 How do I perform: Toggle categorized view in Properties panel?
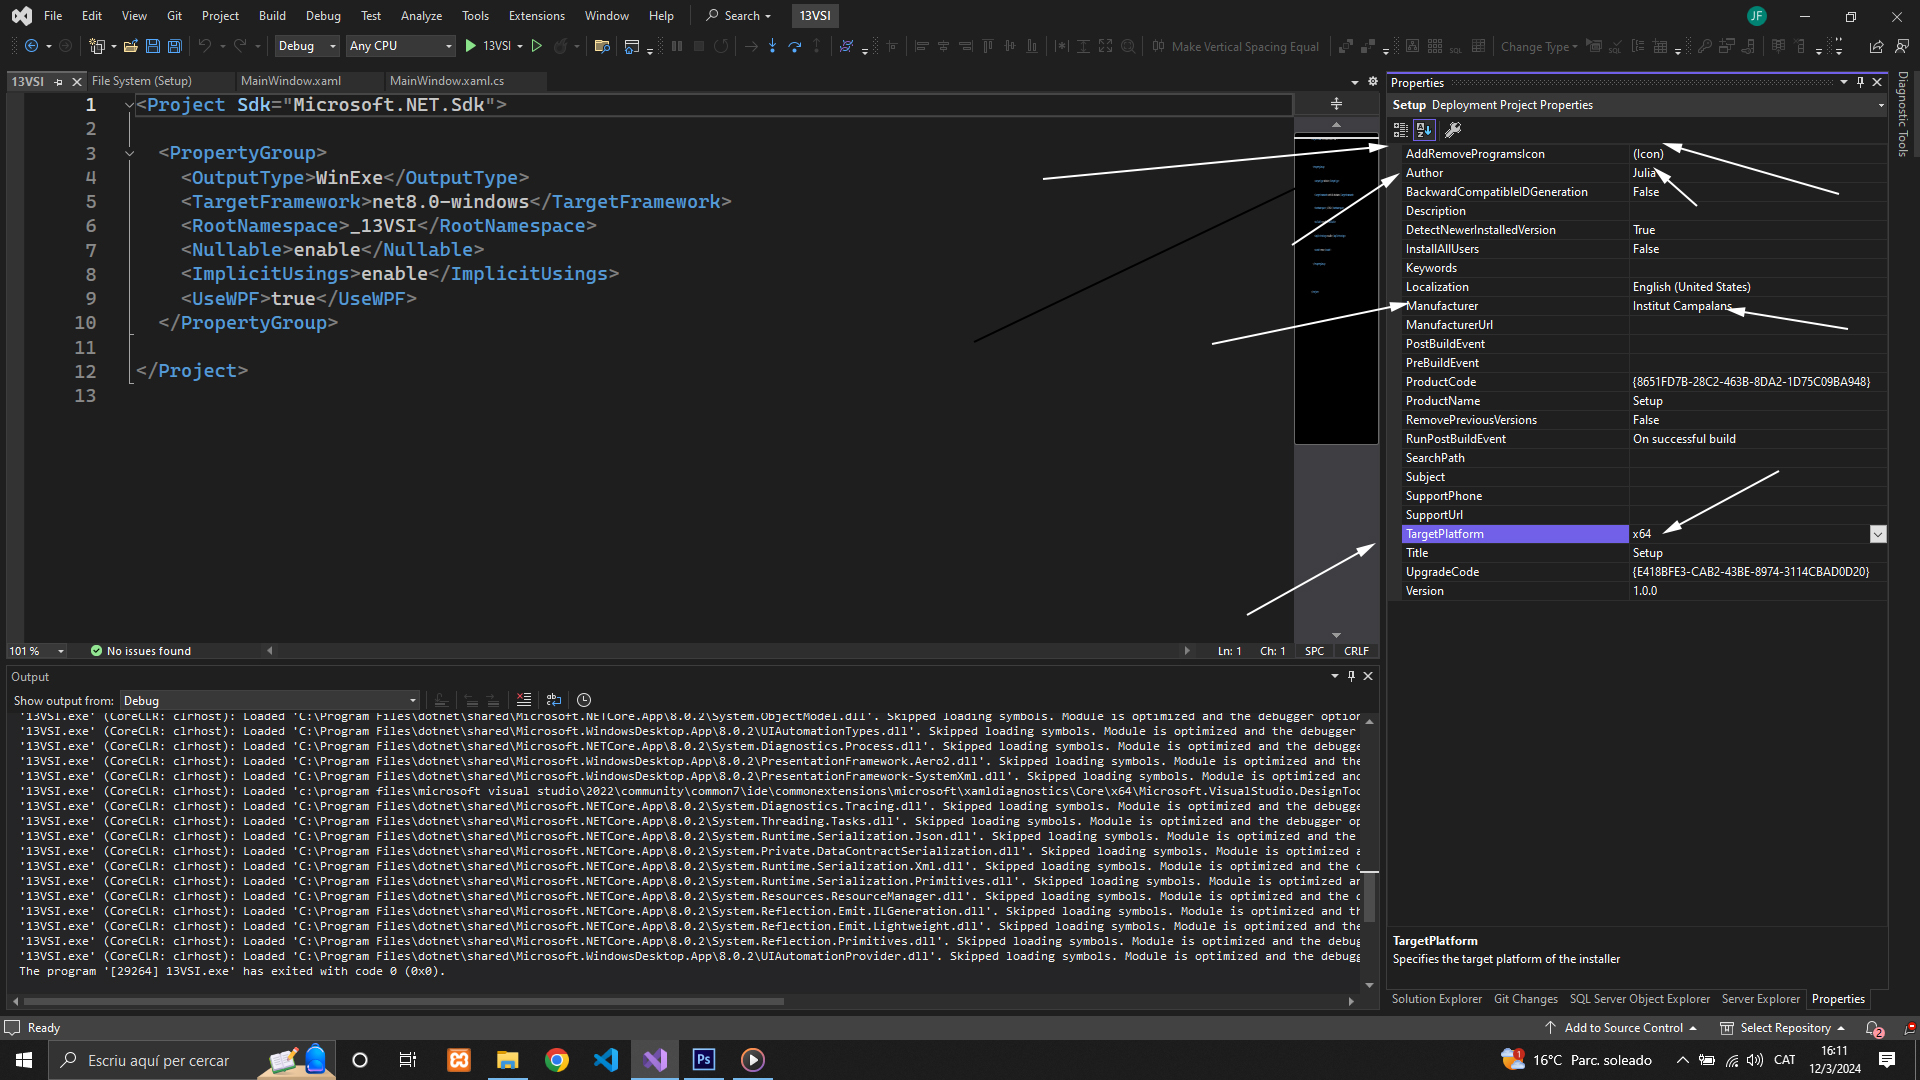point(1400,129)
